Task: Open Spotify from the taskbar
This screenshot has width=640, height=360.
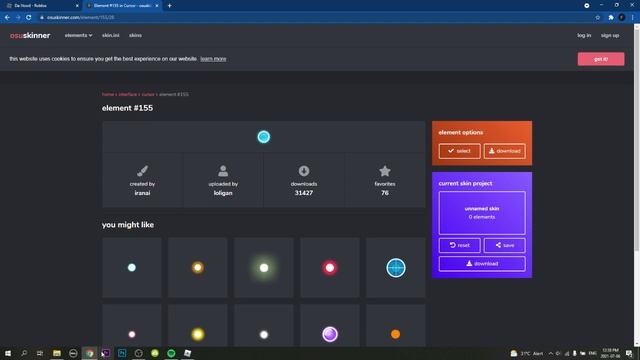Action: click(x=171, y=353)
